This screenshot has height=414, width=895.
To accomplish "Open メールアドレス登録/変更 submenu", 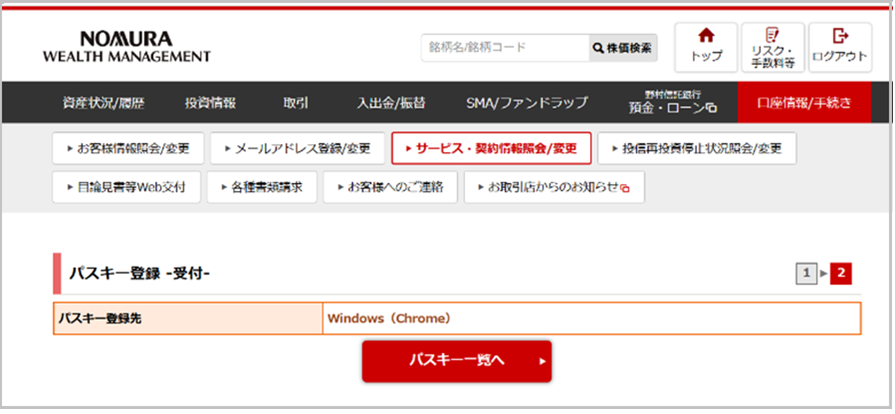I will coord(295,148).
